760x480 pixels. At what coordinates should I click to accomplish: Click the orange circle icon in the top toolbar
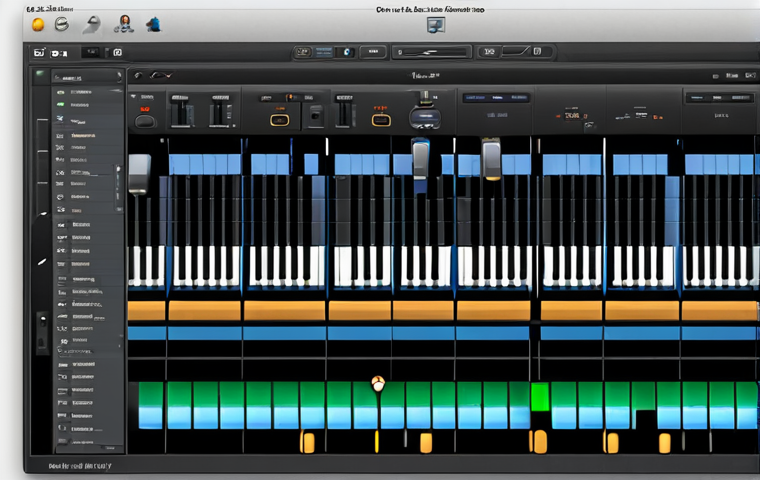pyautogui.click(x=38, y=24)
